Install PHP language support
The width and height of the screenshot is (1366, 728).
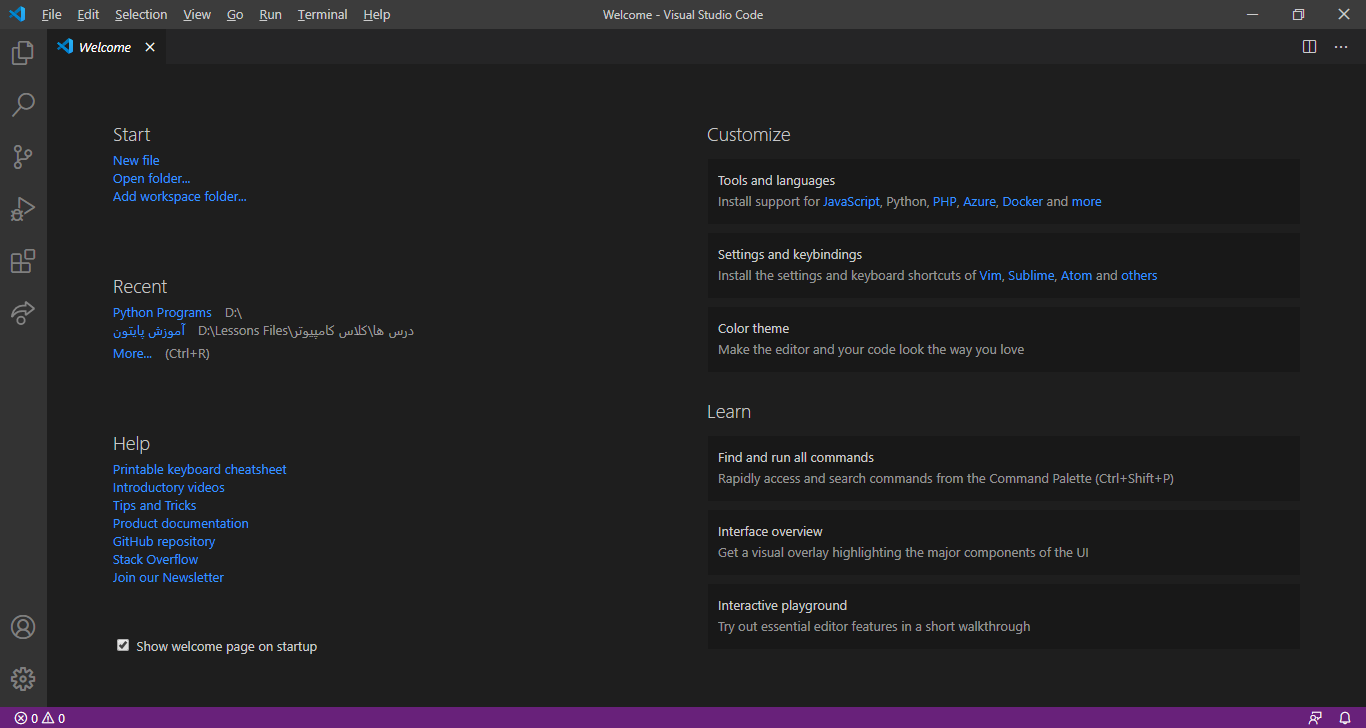944,201
